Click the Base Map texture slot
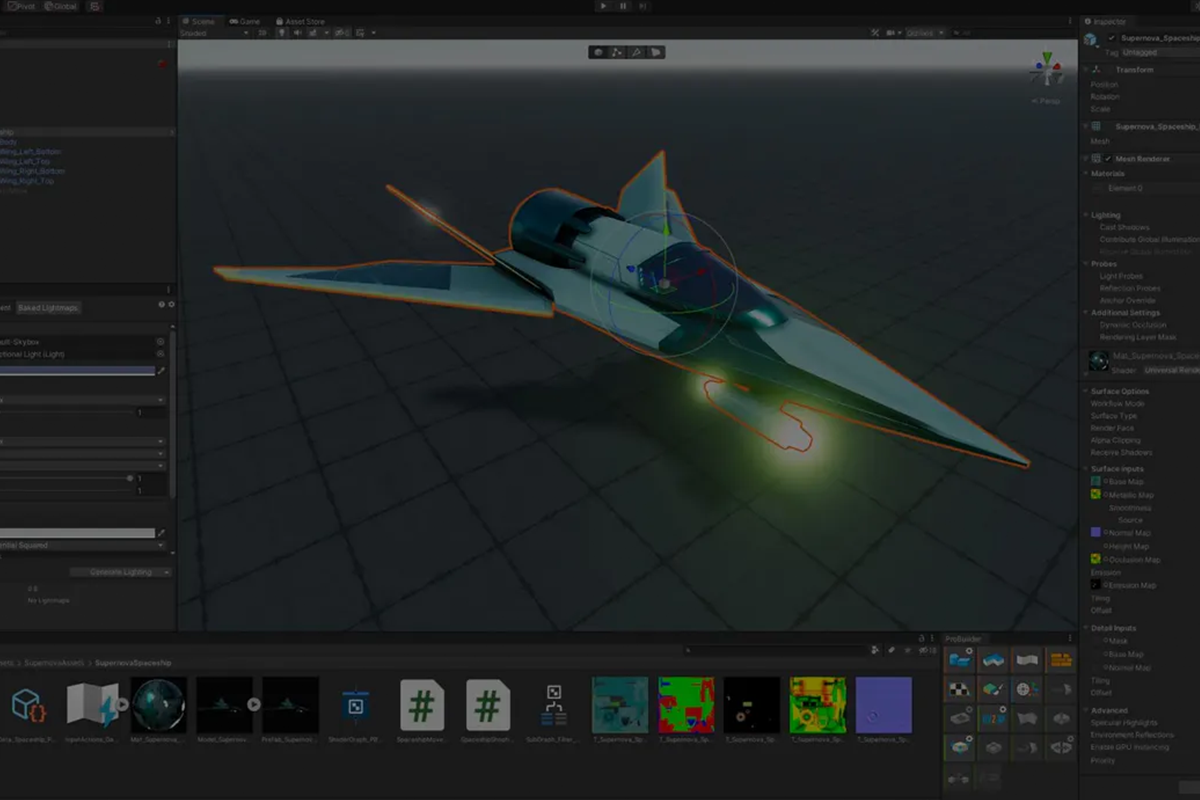1200x800 pixels. point(1096,482)
